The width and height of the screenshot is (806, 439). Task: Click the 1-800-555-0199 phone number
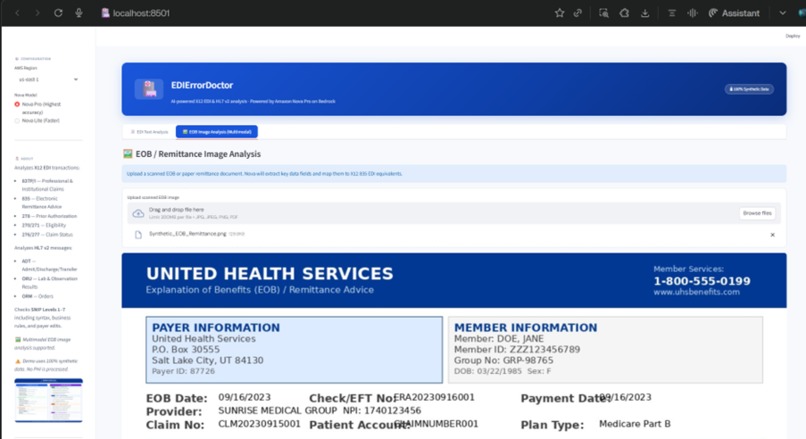pyautogui.click(x=702, y=281)
